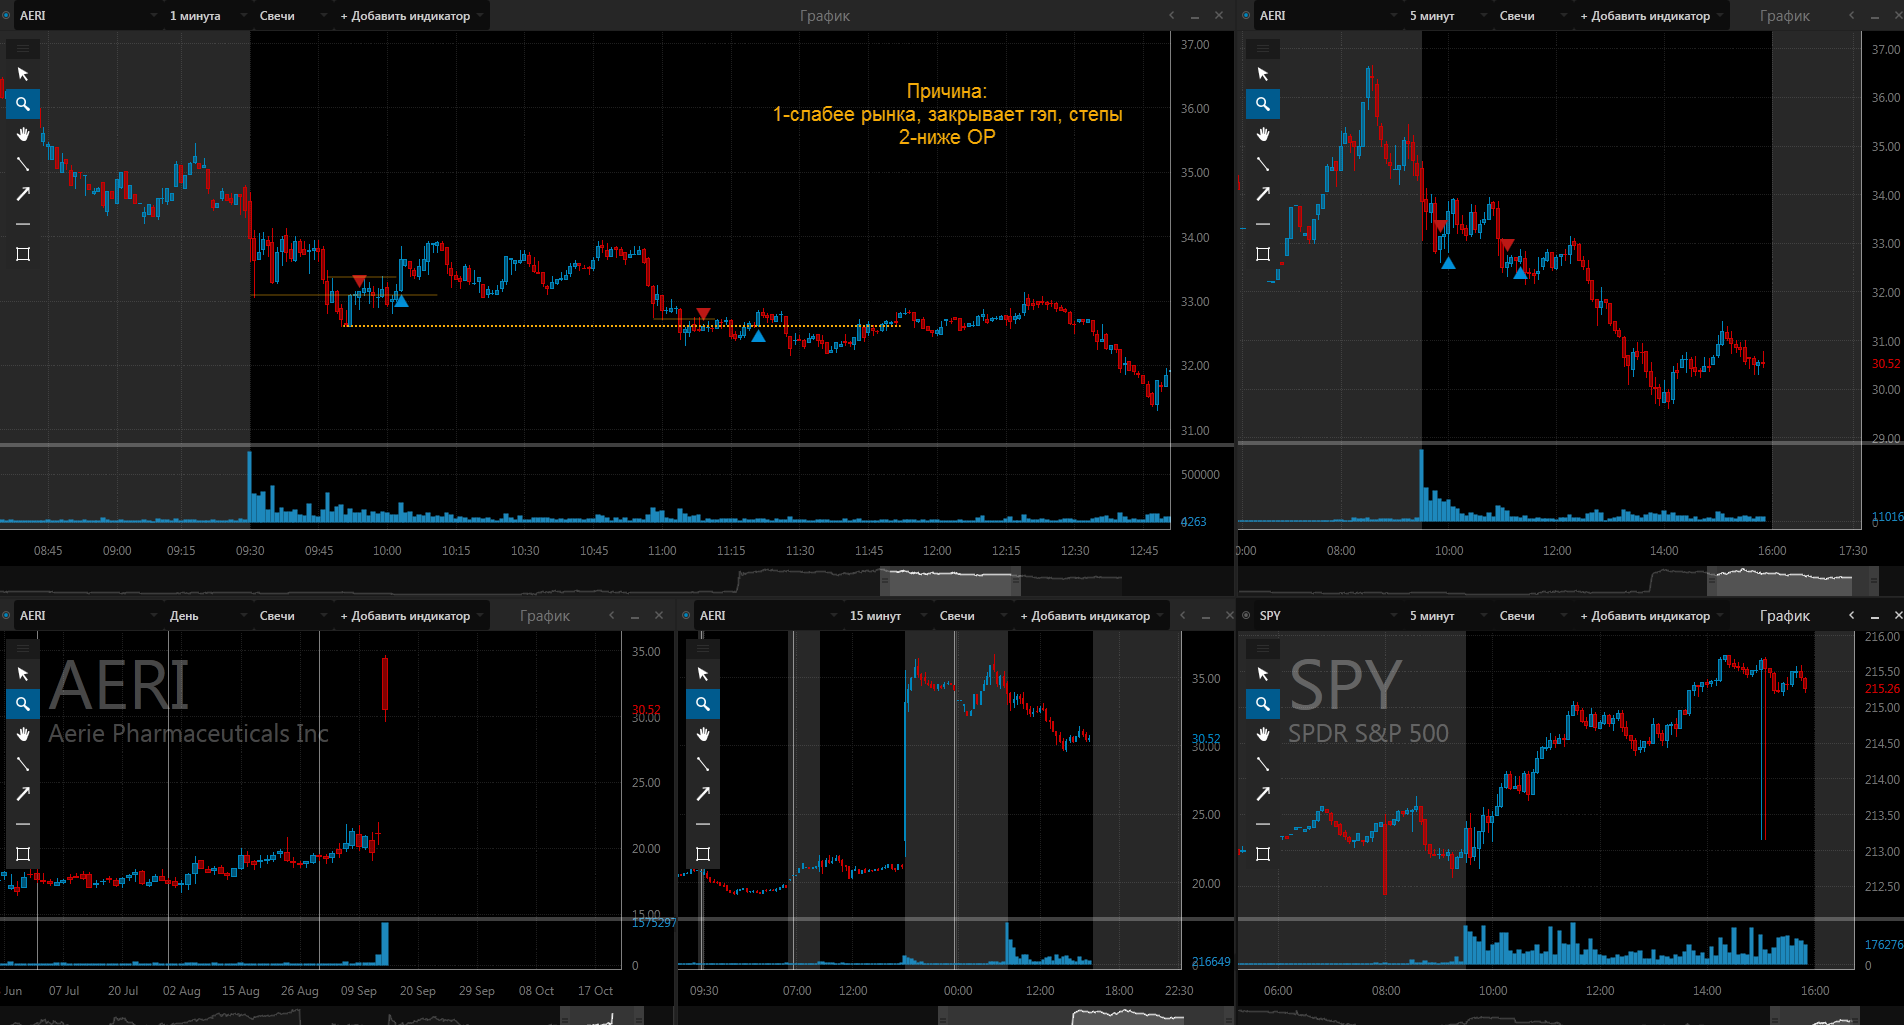Select the rectangle tool in AERI 1 минута chart
1904x1025 pixels.
[x=23, y=254]
